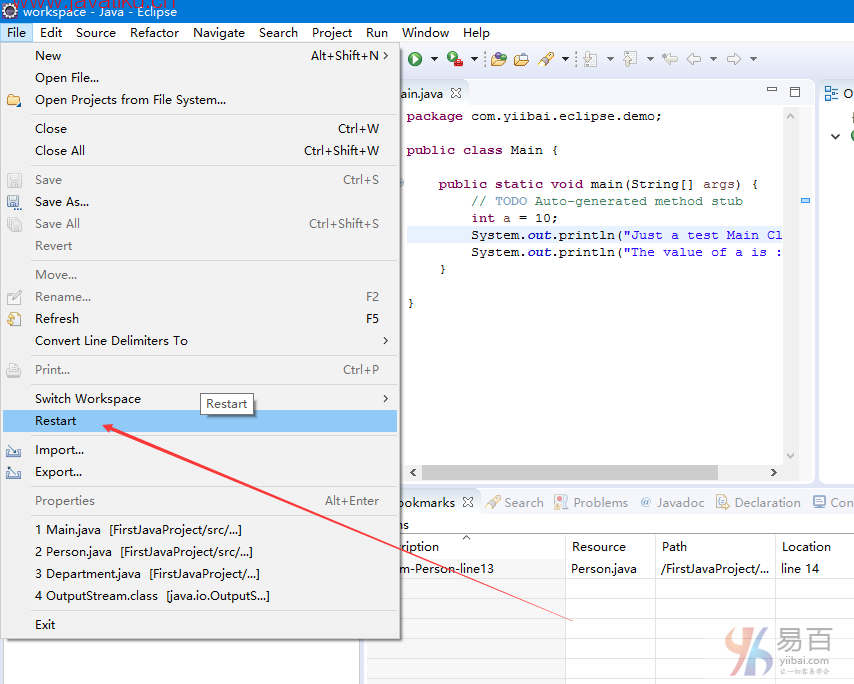Viewport: 854px width, 684px height.
Task: Click the Last Edit Location toolbar icon
Action: 670,59
